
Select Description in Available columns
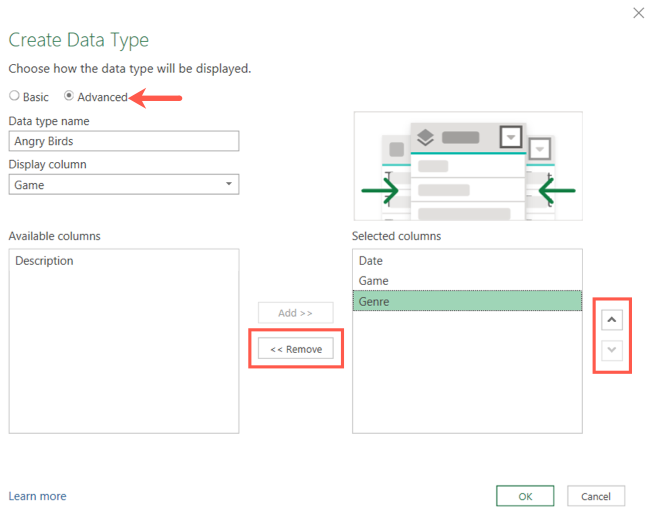44,261
